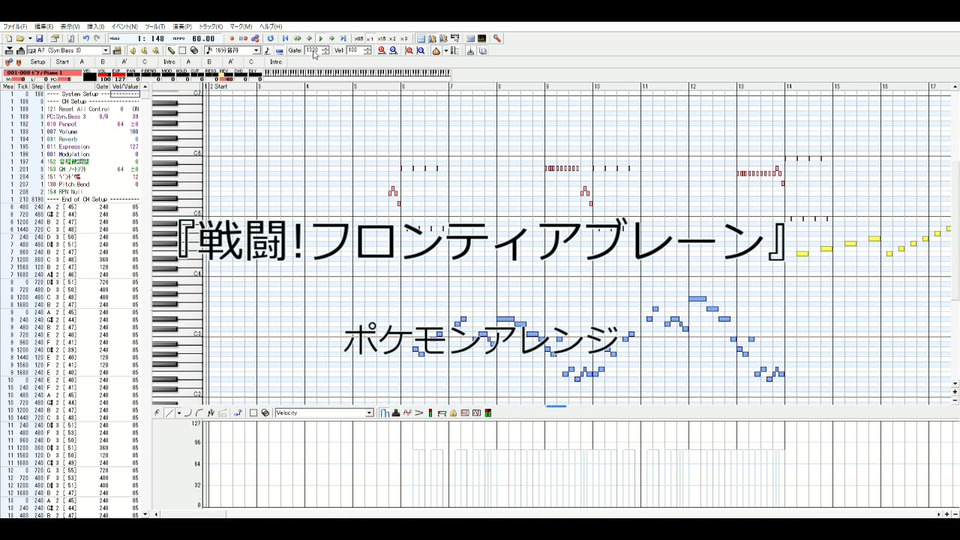960x540 pixels.
Task: Click the event list vertical scrollbar
Action: (145, 300)
